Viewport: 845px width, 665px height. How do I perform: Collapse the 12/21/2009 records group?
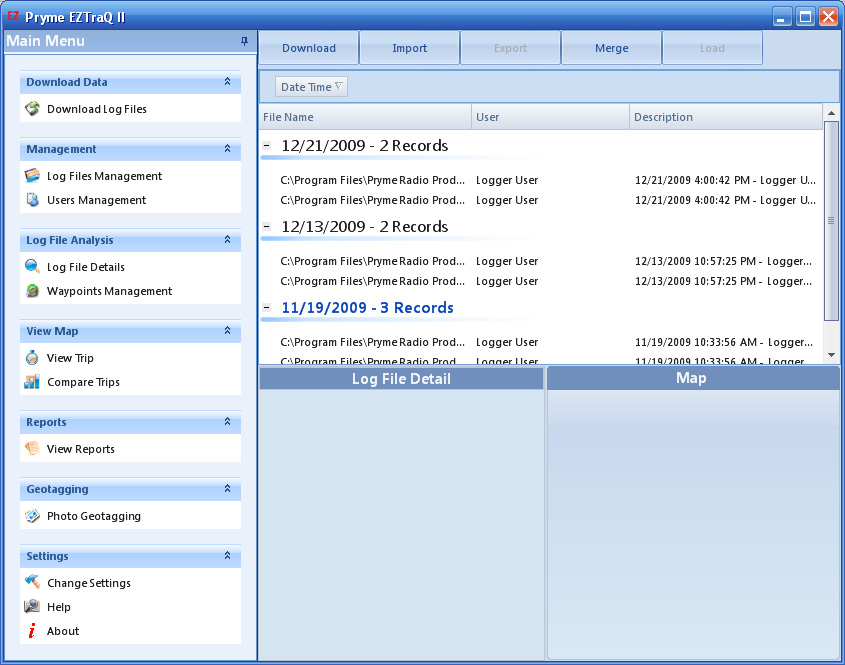click(x=266, y=146)
